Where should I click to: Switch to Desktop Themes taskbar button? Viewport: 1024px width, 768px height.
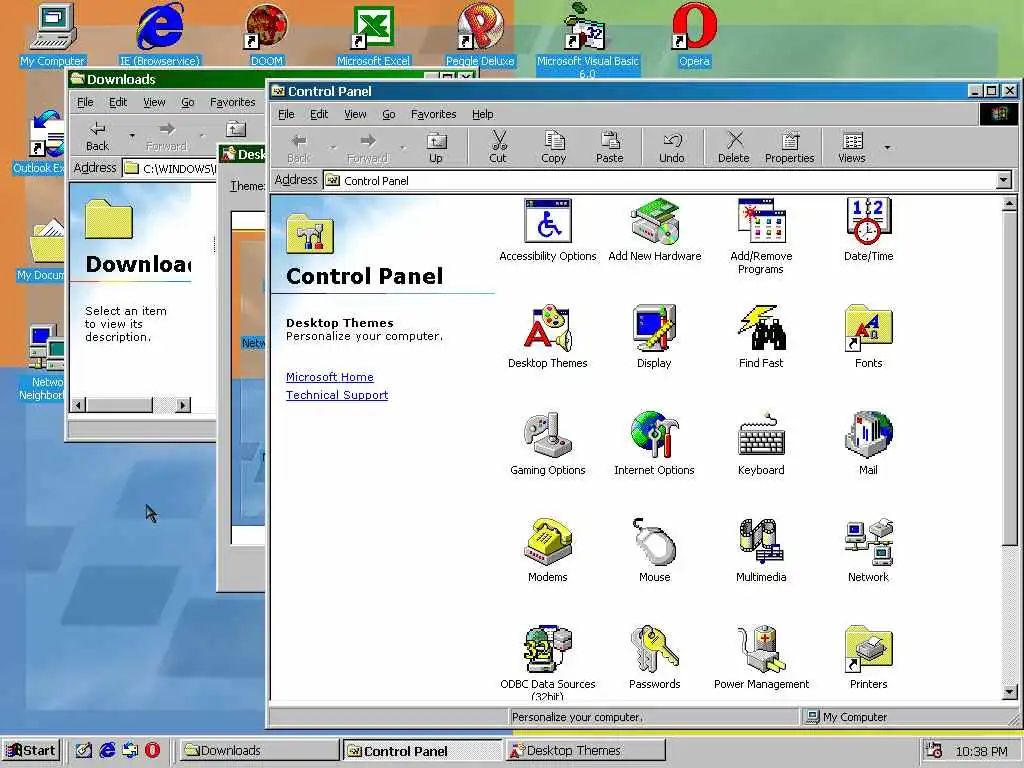coord(585,750)
